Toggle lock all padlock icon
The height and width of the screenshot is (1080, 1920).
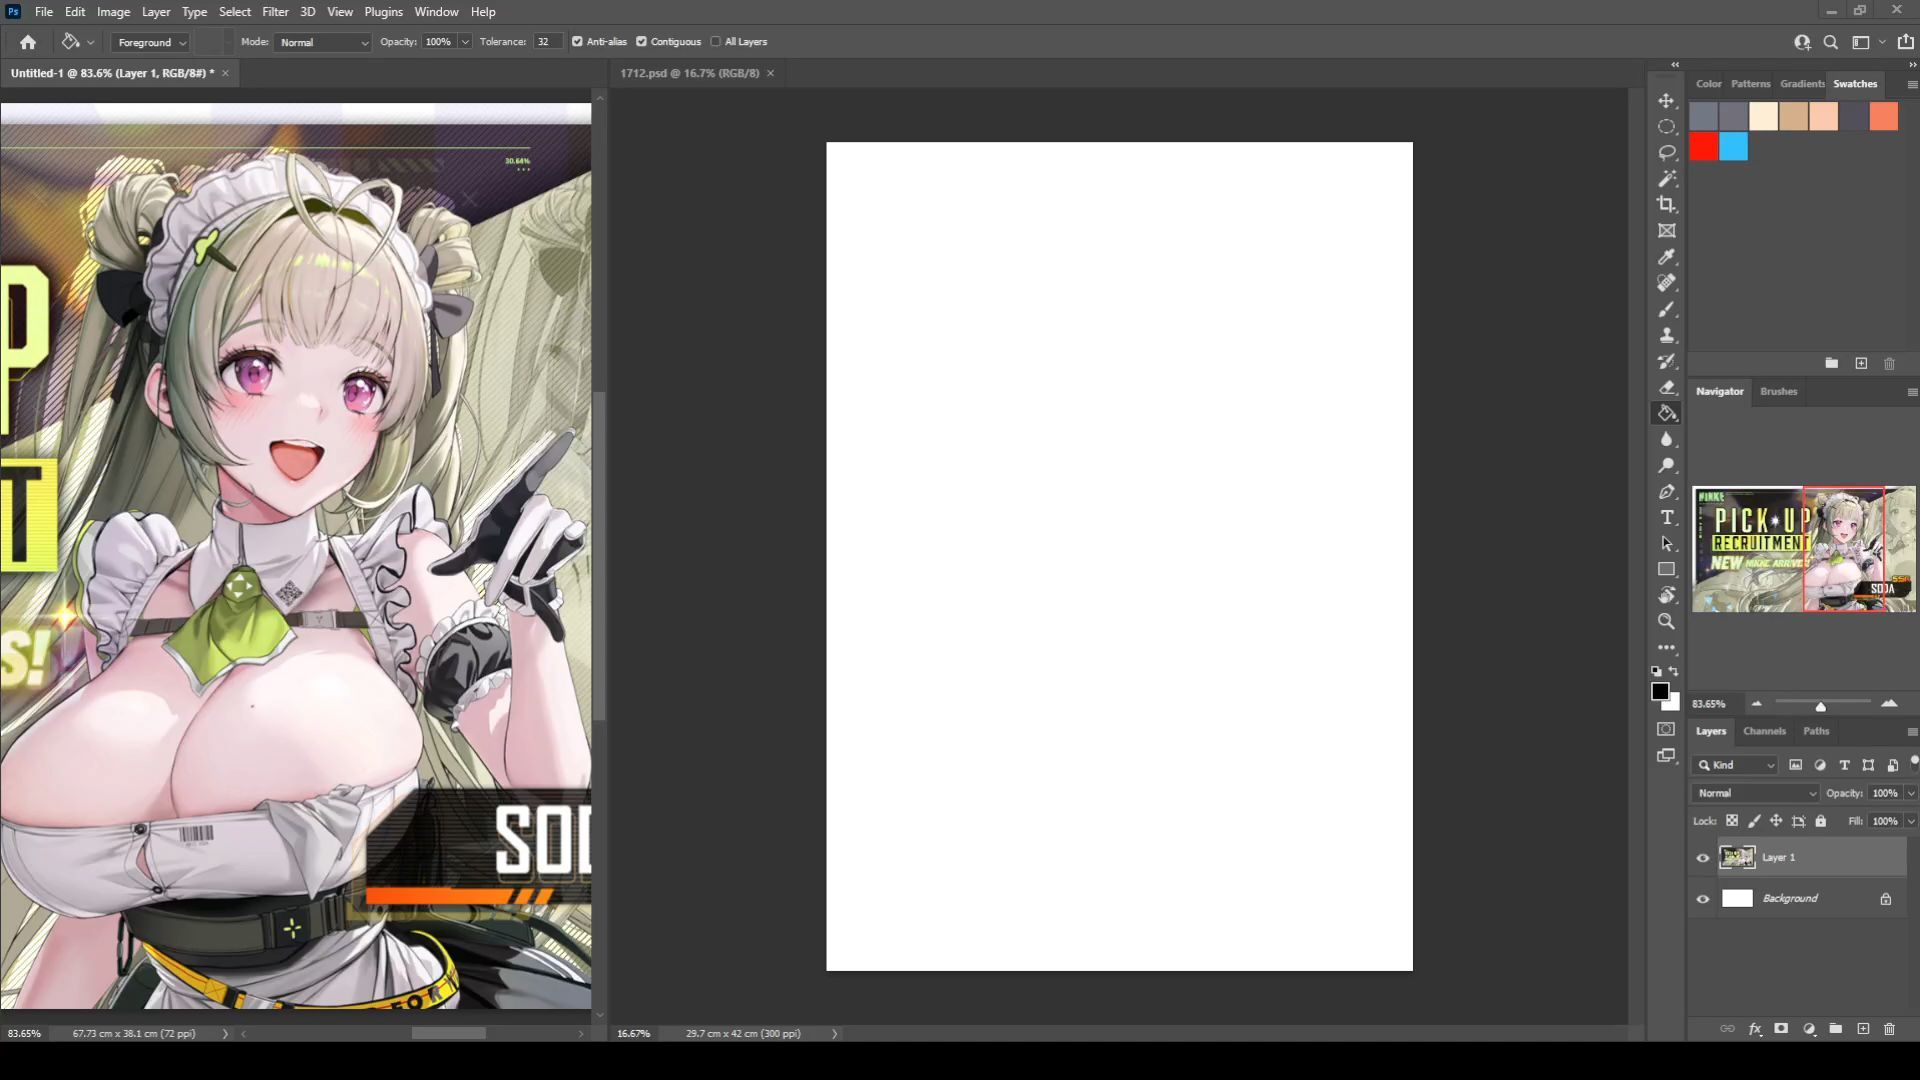(x=1821, y=821)
